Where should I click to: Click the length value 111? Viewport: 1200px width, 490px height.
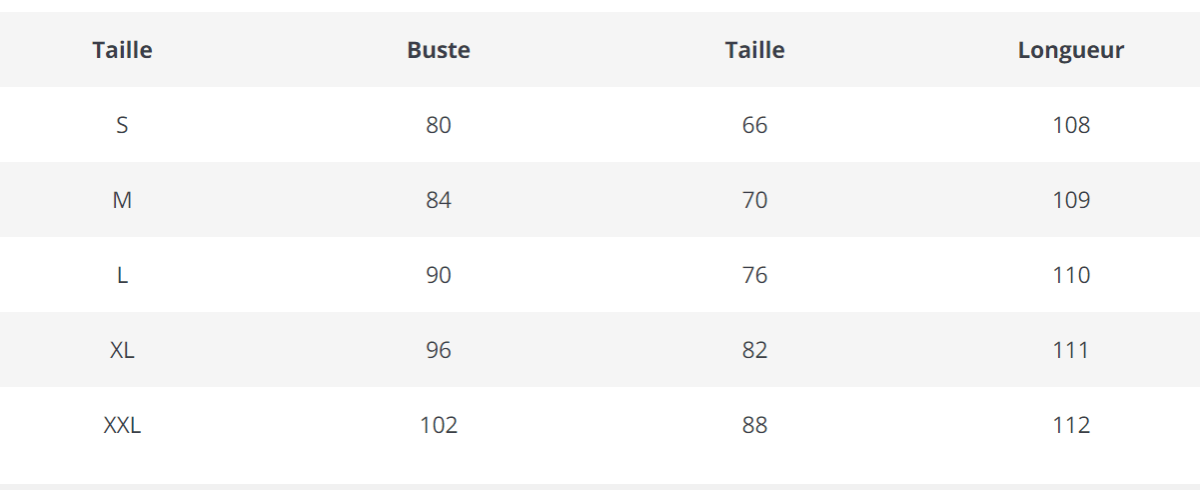point(1071,350)
